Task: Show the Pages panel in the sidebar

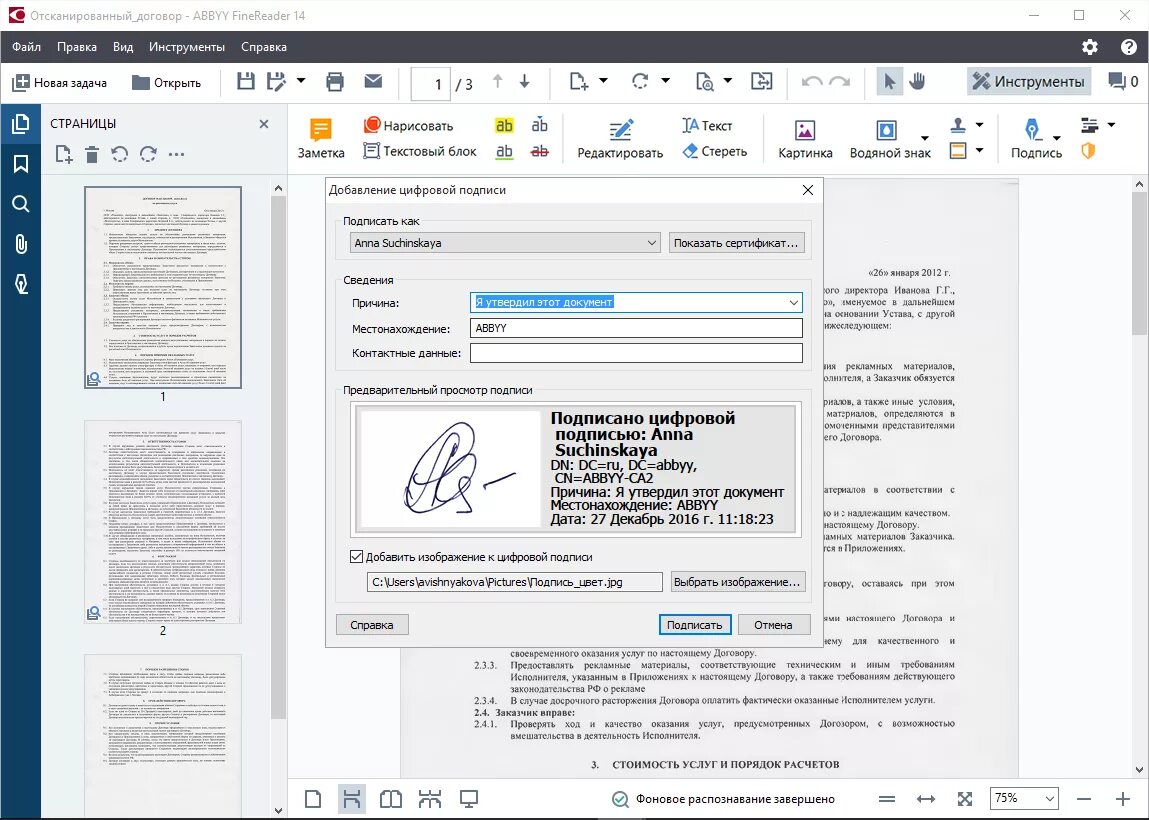Action: pos(21,124)
